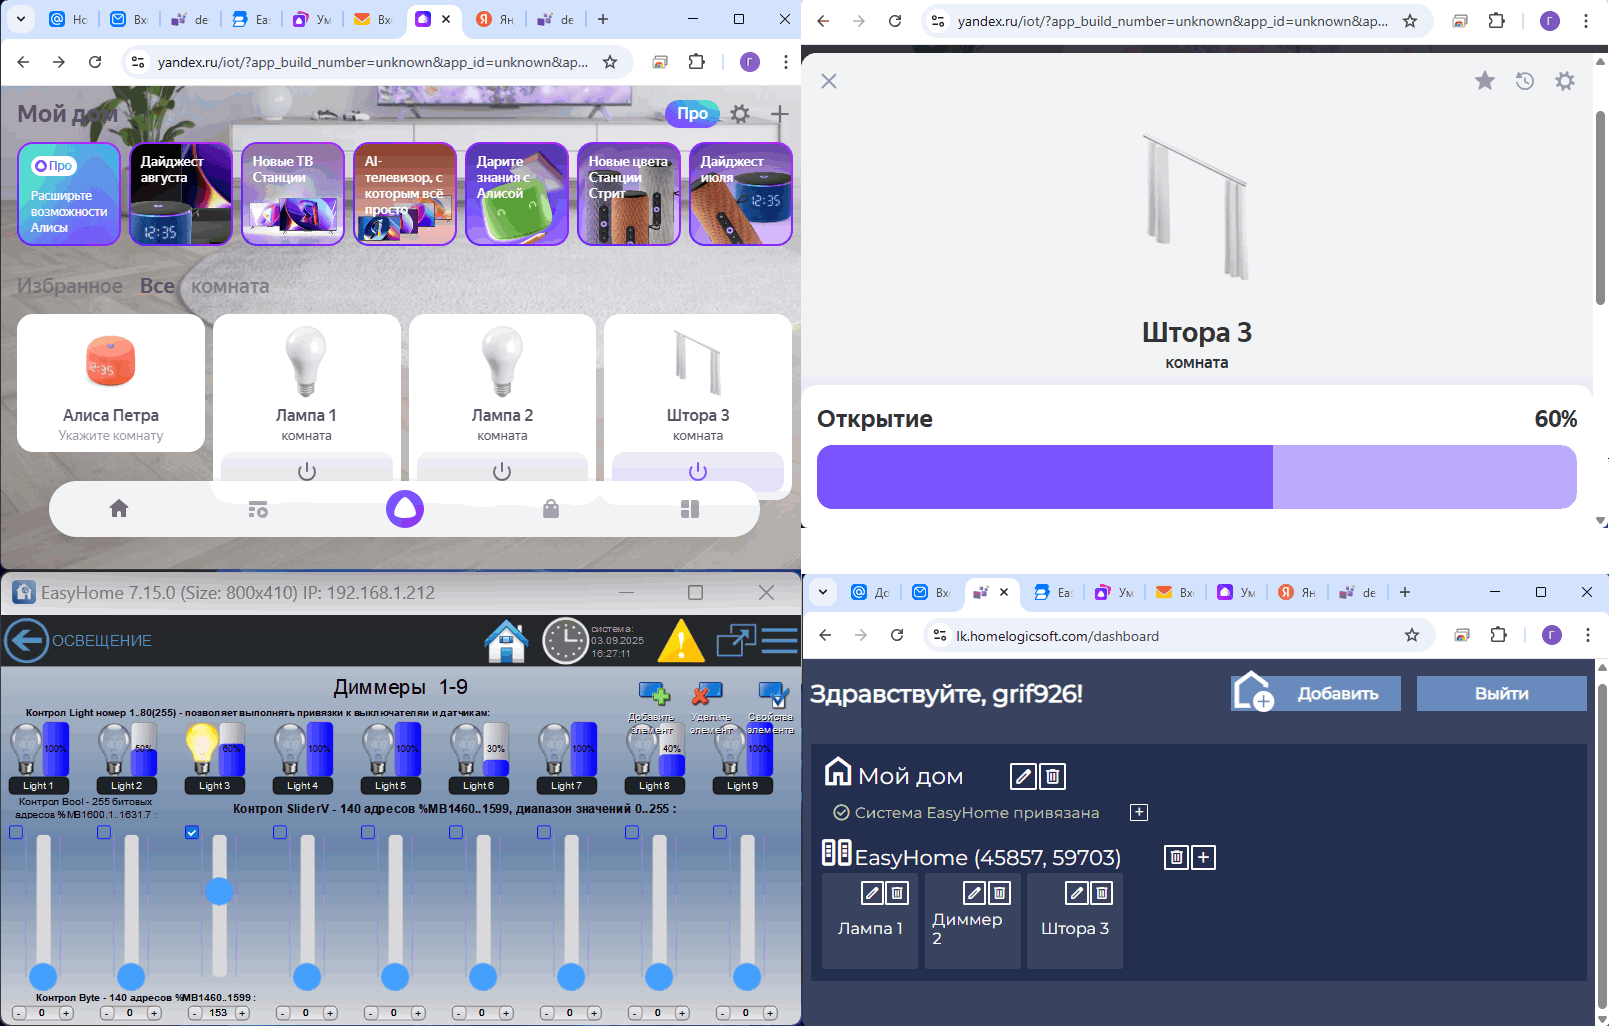This screenshot has height=1026, width=1609.
Task: Open Свойства элемента icon in EasyHome
Action: (x=773, y=693)
